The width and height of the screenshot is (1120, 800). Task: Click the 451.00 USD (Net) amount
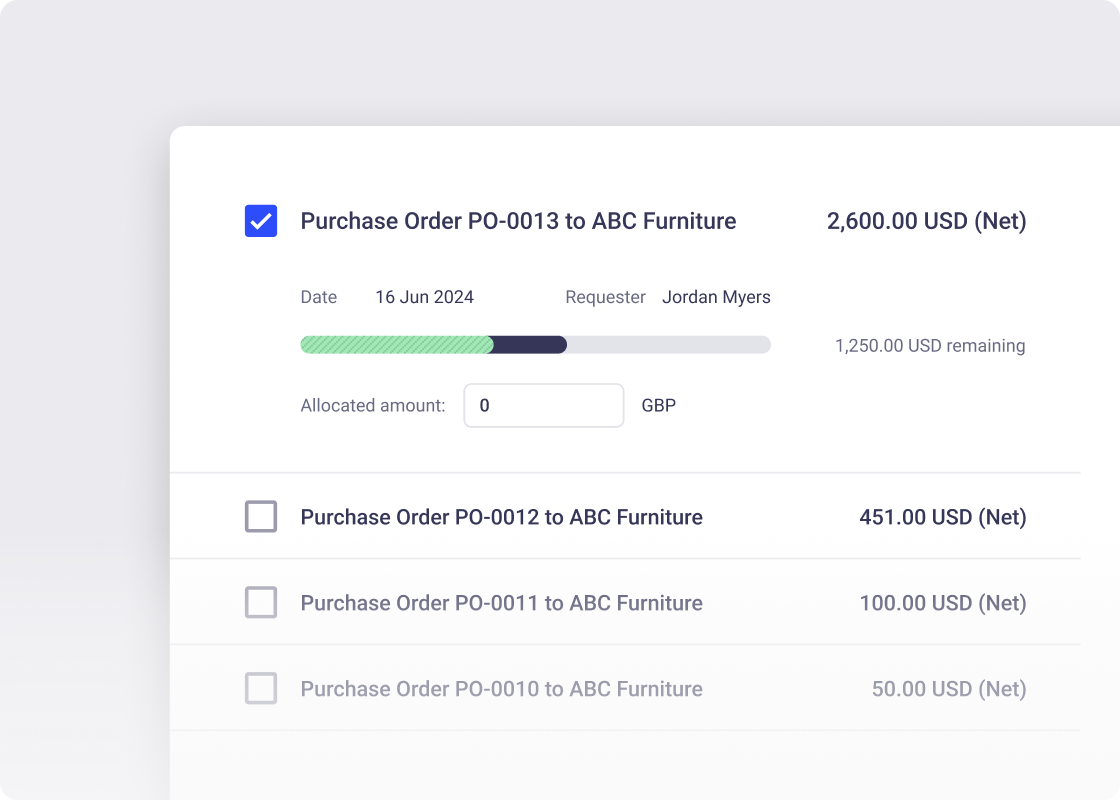coord(942,517)
